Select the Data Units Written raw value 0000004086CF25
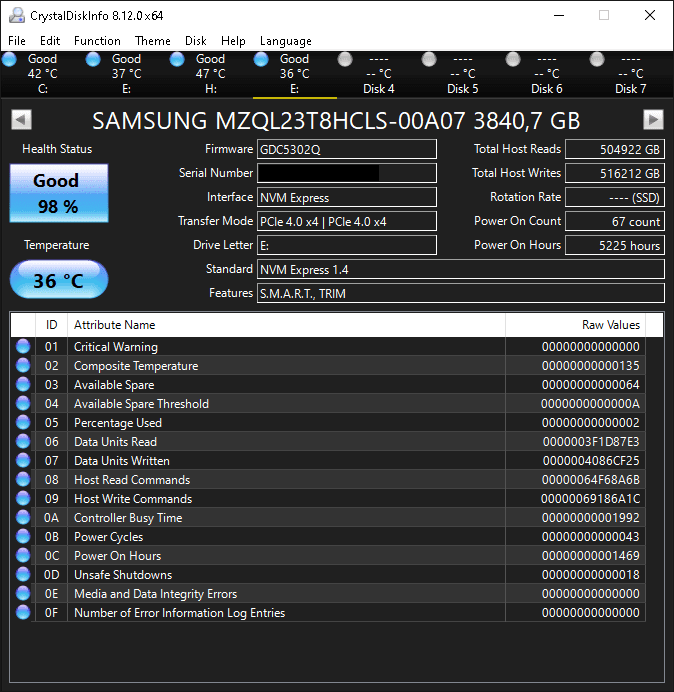Image resolution: width=674 pixels, height=692 pixels. (591, 461)
